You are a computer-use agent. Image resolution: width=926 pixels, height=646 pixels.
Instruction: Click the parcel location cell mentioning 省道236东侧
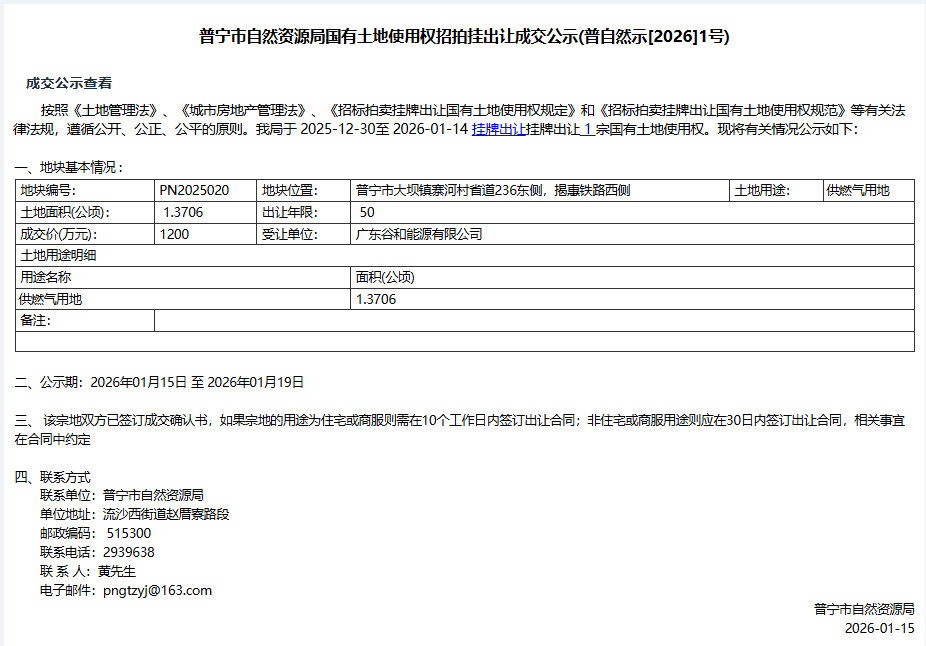click(492, 190)
